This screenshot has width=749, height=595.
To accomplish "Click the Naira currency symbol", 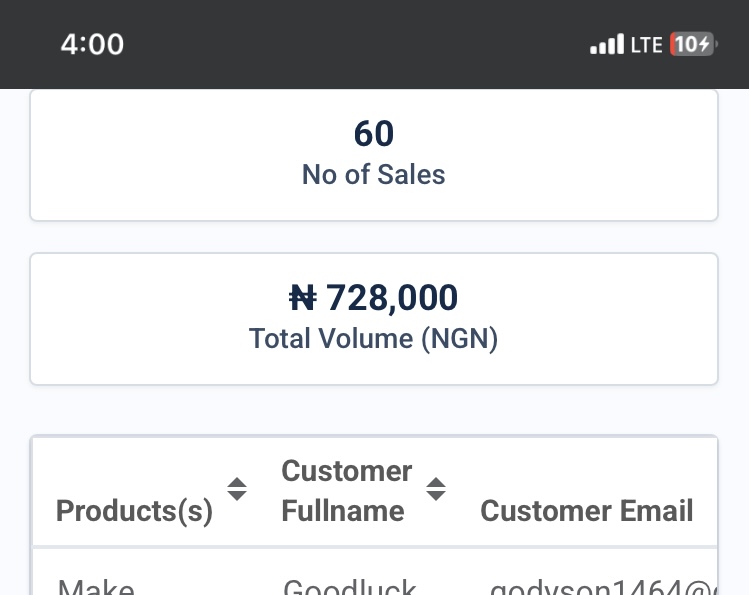I will coord(303,298).
